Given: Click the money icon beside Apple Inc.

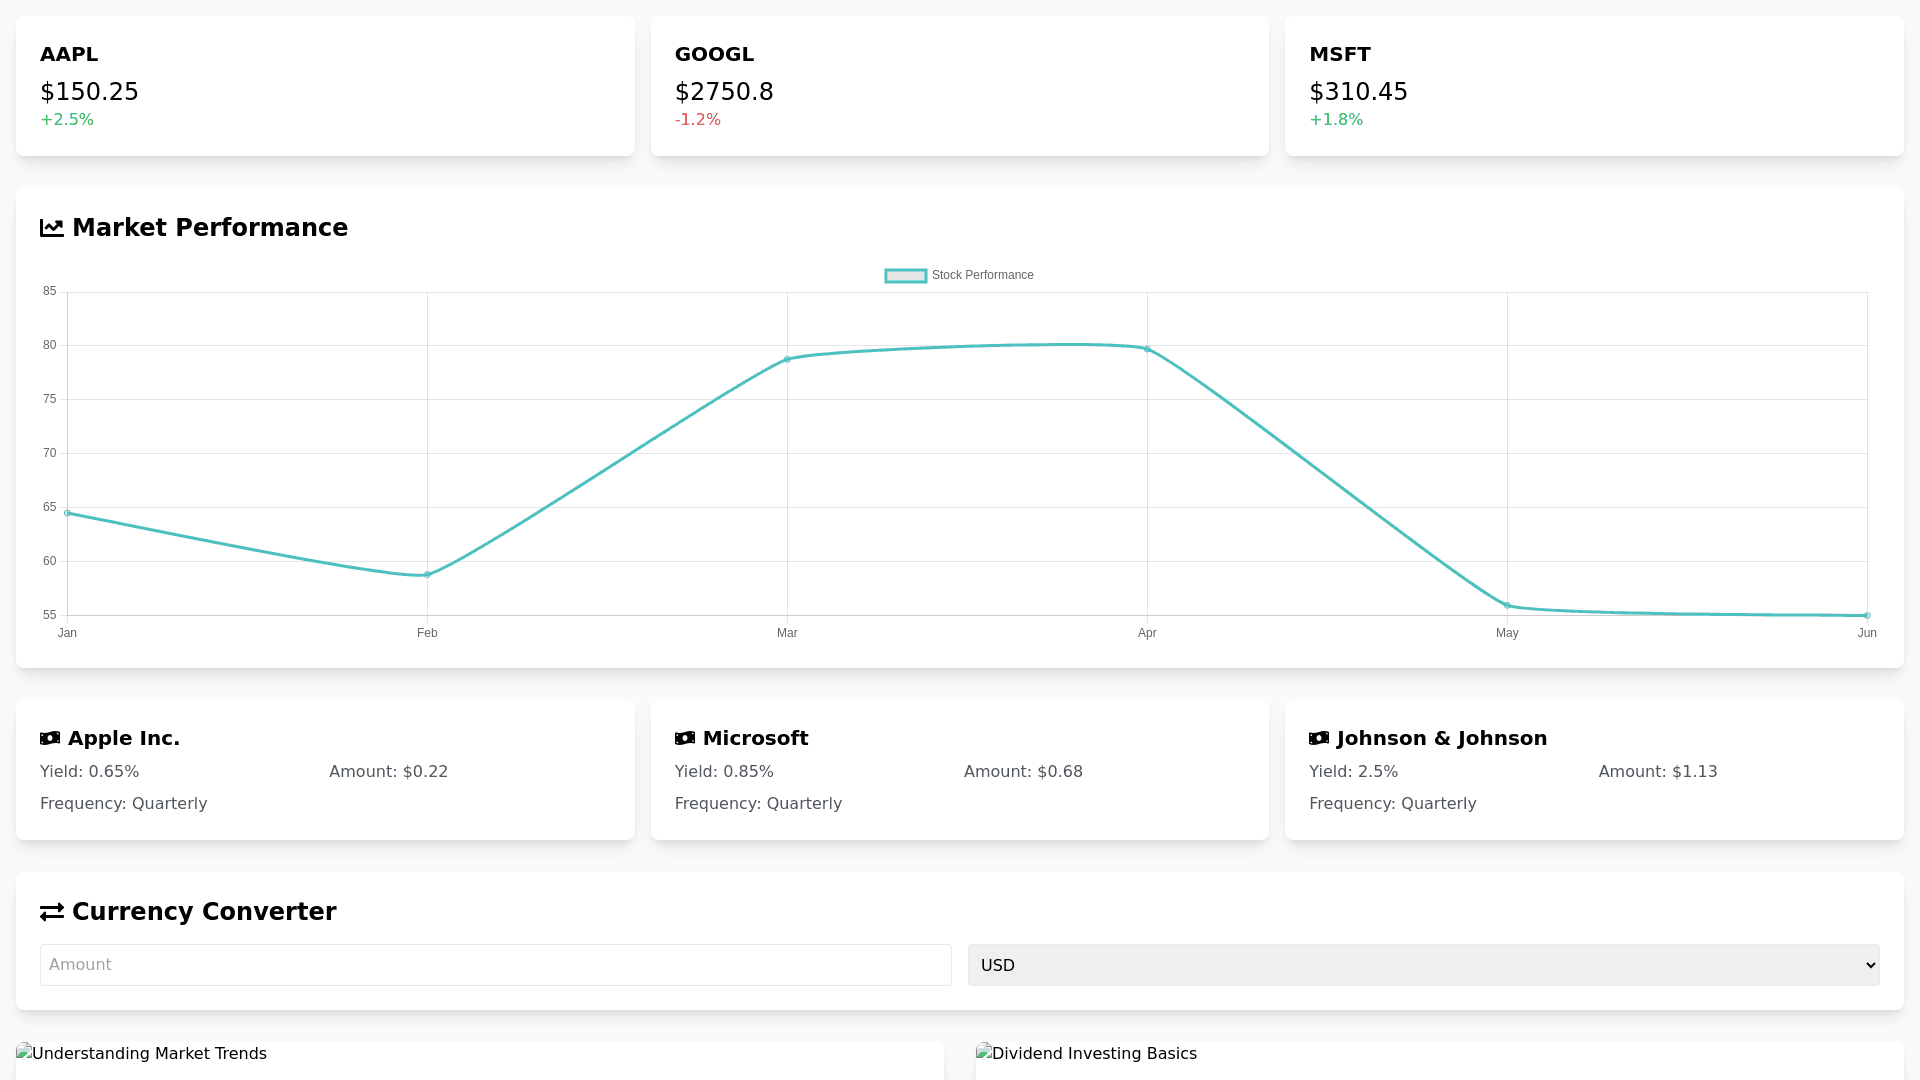Looking at the screenshot, I should (50, 738).
